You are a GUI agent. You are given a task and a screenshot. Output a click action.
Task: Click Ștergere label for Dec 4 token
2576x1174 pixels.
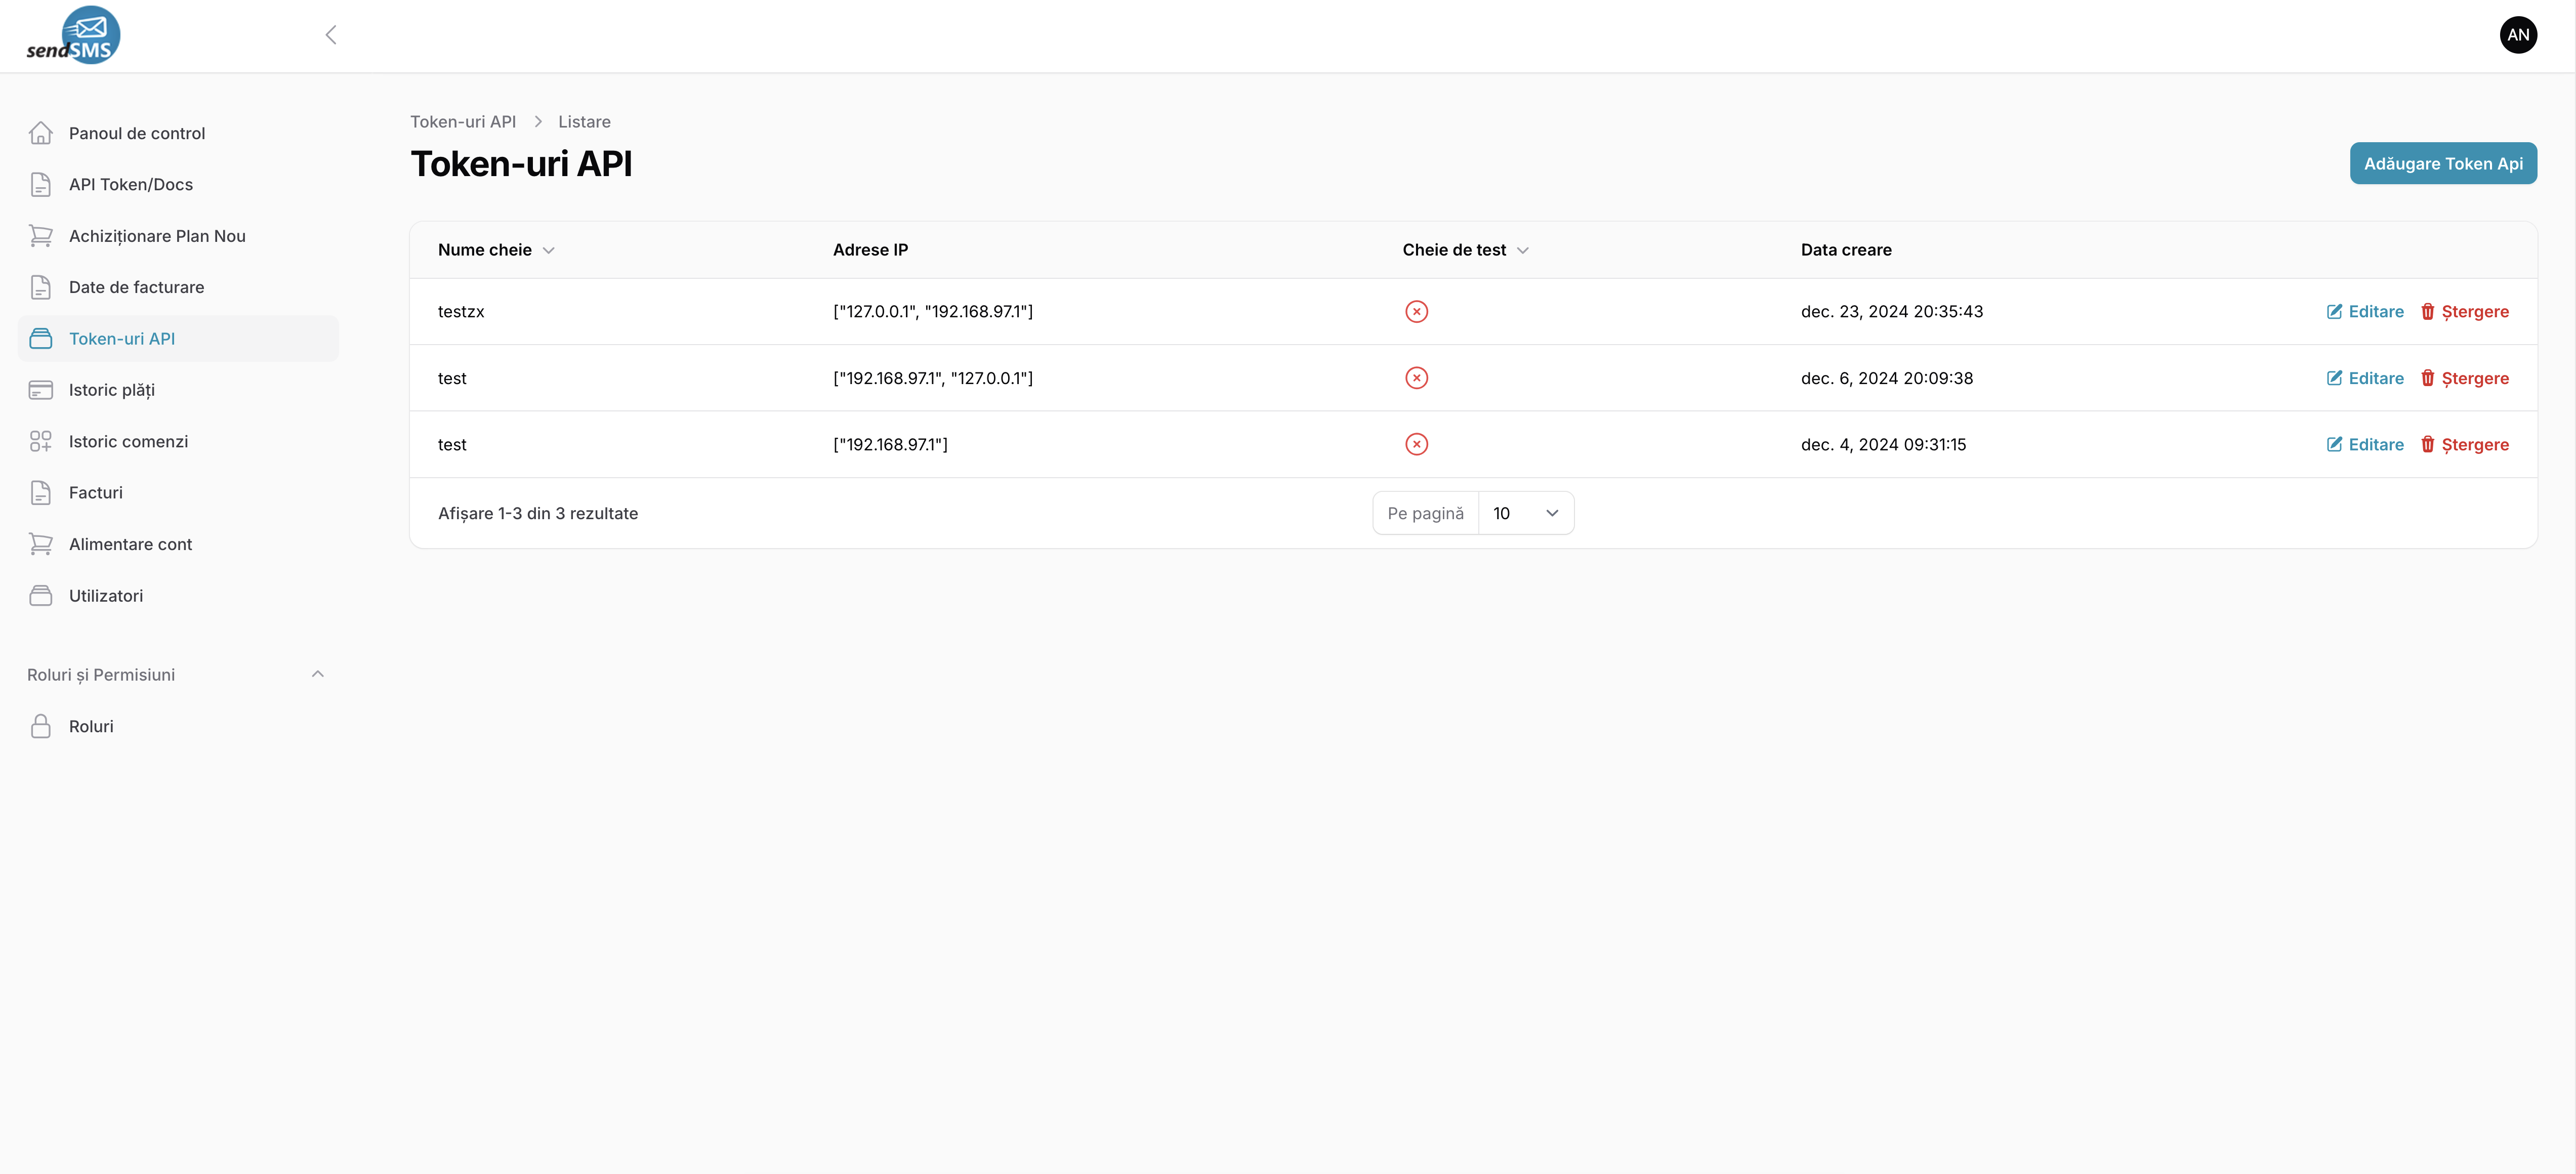[x=2475, y=444]
